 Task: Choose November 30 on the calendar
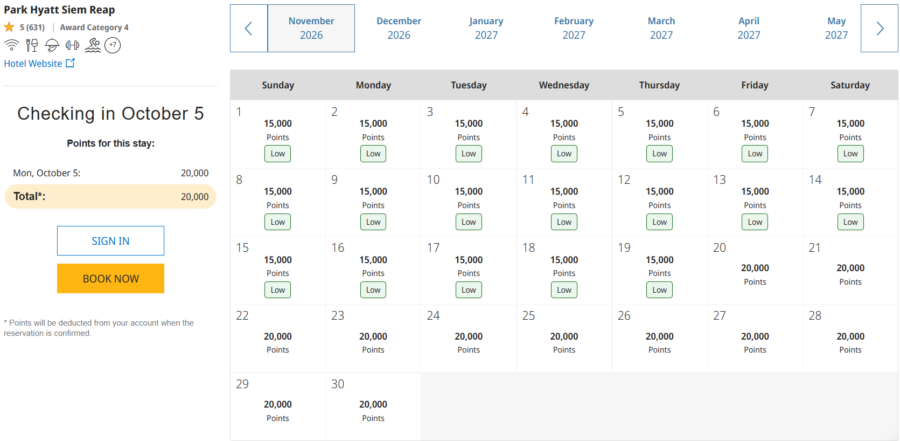coord(373,406)
